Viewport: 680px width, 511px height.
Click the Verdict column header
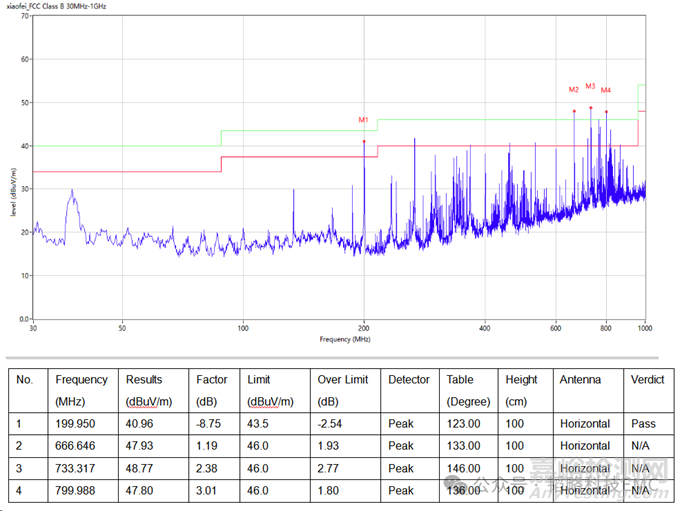648,380
